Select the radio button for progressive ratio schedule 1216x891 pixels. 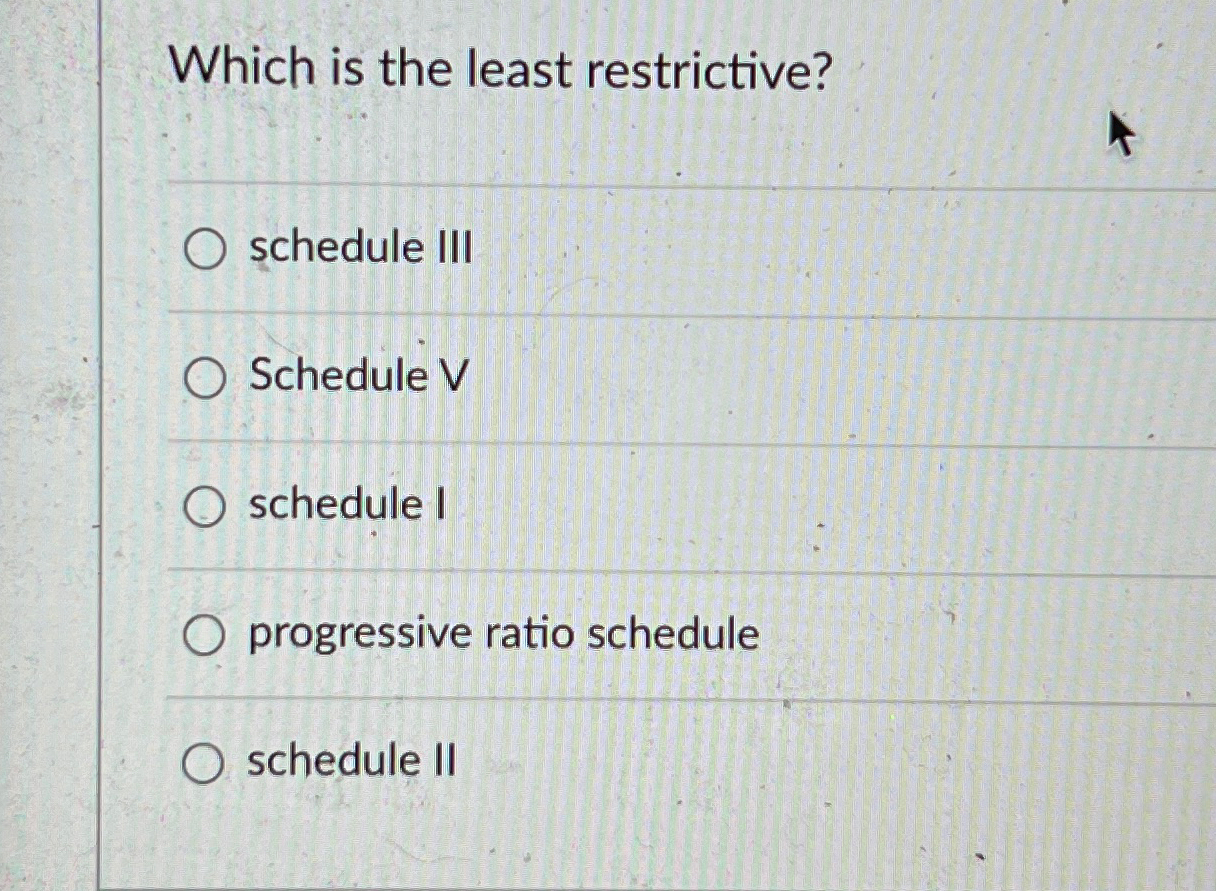[x=205, y=636]
